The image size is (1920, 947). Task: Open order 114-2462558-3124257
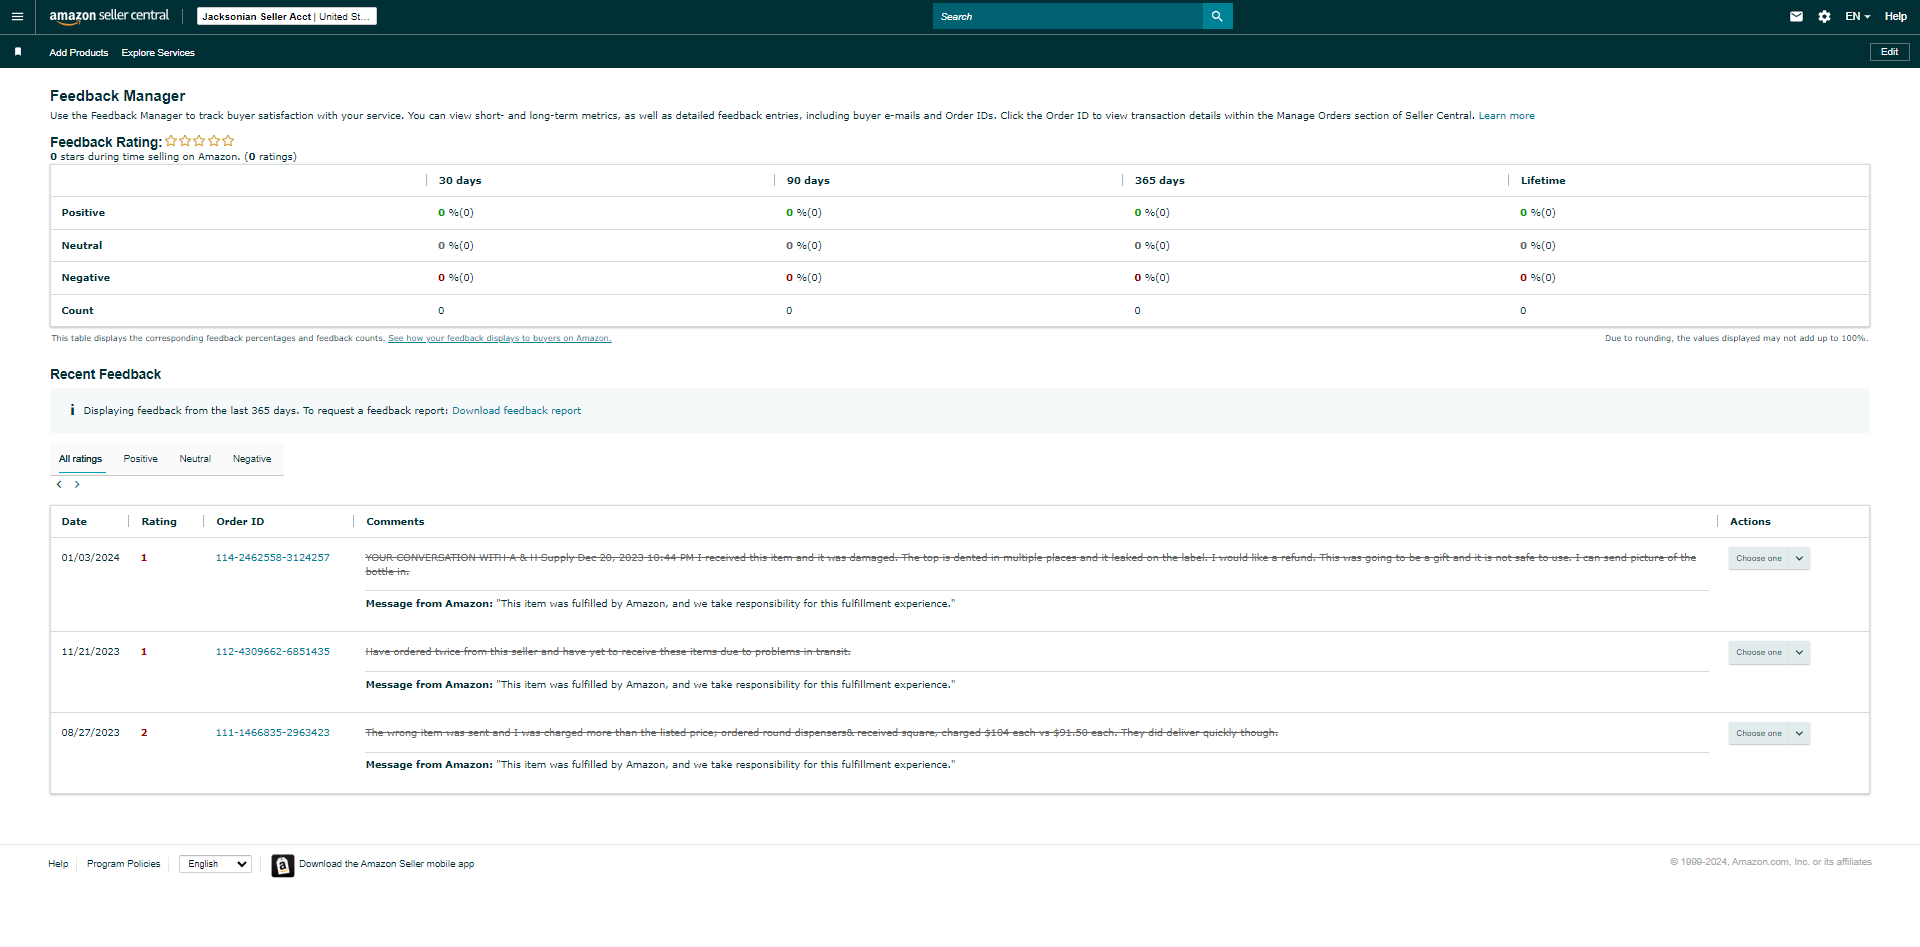(272, 558)
